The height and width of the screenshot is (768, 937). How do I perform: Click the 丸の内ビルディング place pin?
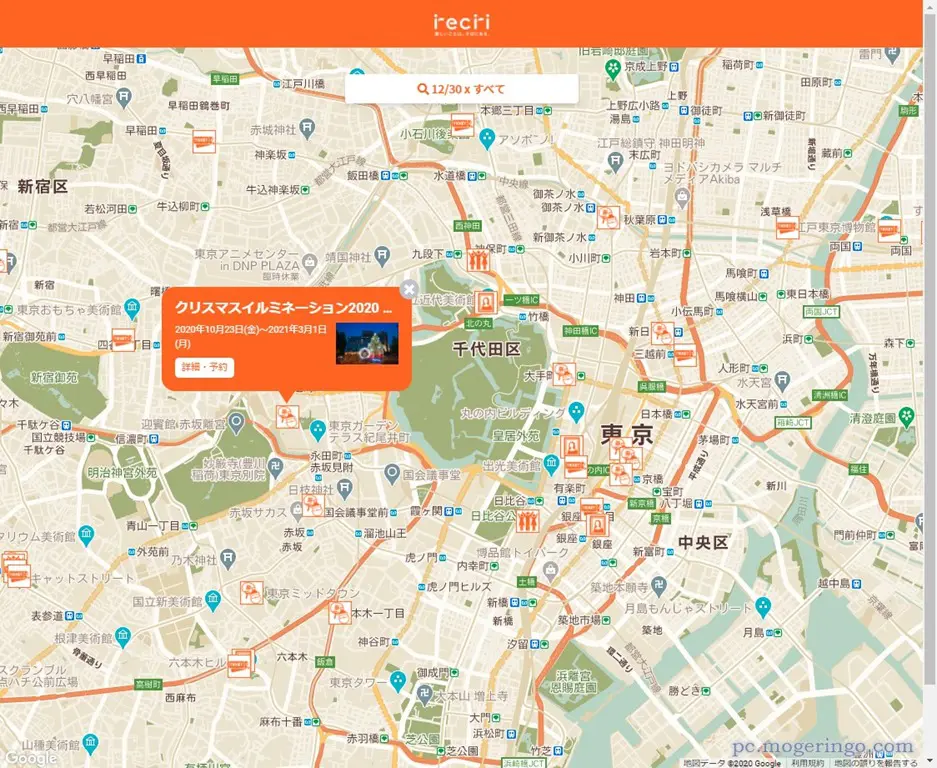[x=576, y=411]
